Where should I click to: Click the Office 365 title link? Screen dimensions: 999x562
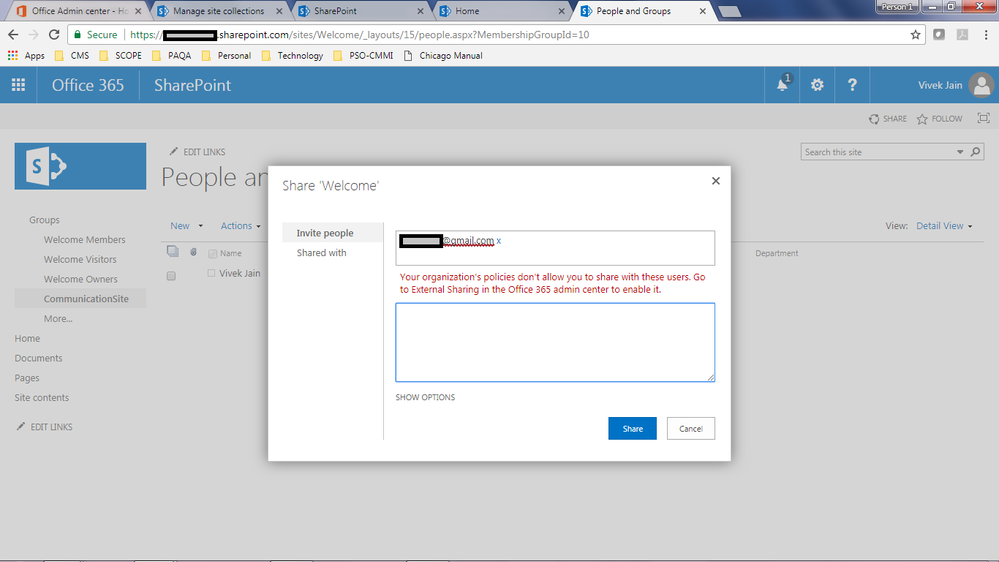tap(88, 85)
